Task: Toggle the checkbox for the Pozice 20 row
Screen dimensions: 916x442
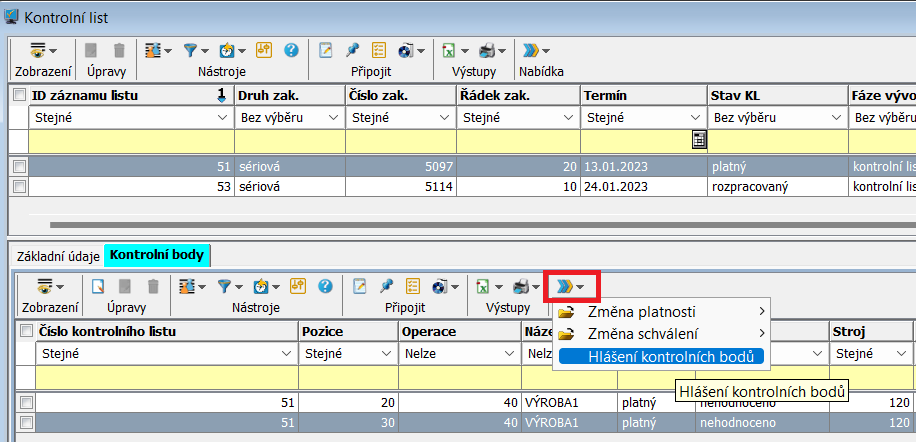Action: (26, 402)
